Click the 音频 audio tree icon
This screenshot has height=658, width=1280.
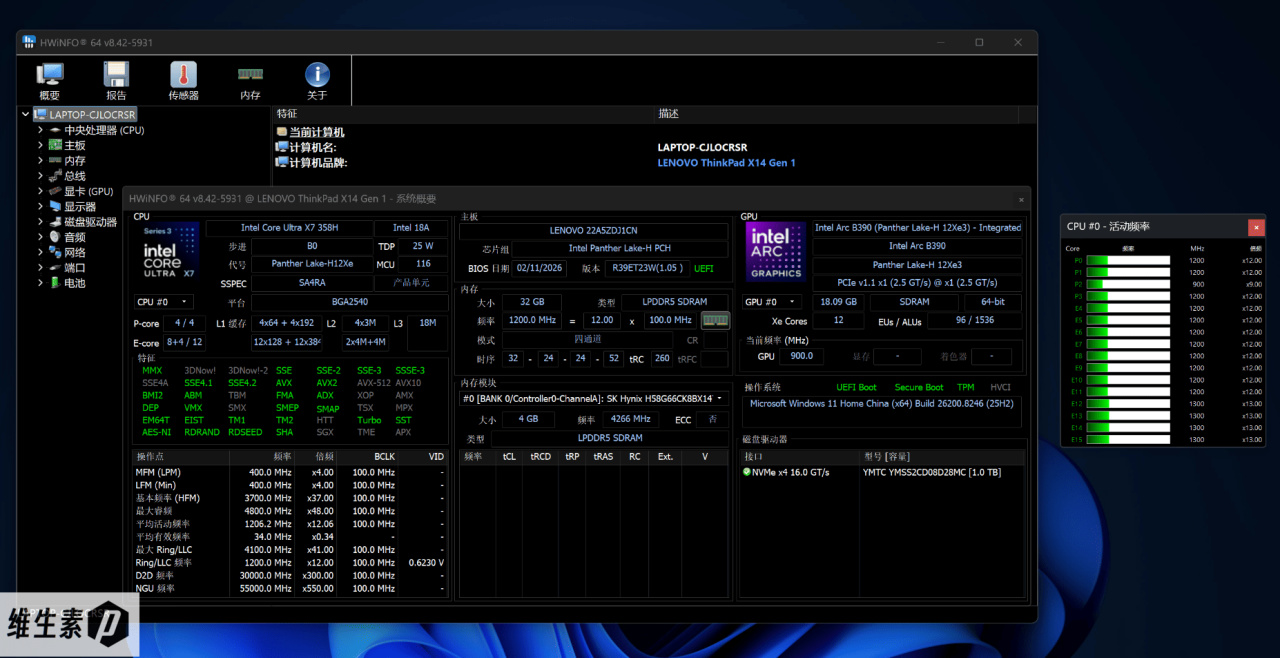pos(55,237)
